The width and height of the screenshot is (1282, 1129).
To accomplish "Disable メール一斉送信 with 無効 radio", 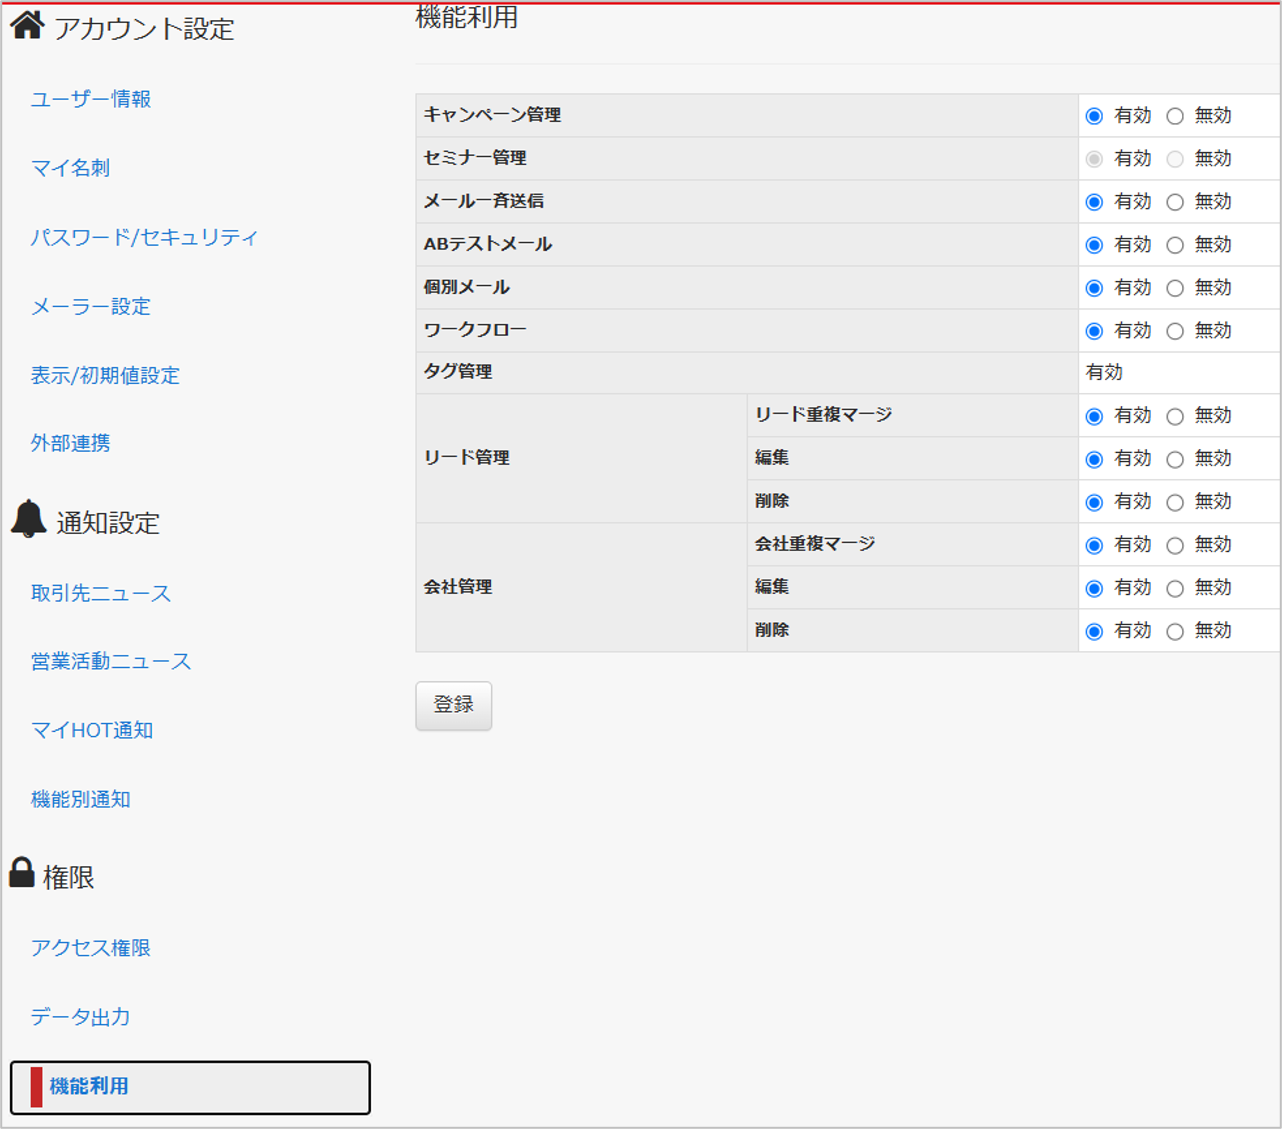I will pos(1175,202).
